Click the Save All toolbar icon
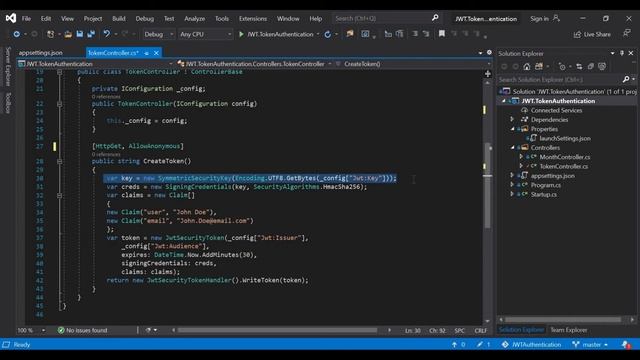This screenshot has height=360, width=640. coord(91,34)
